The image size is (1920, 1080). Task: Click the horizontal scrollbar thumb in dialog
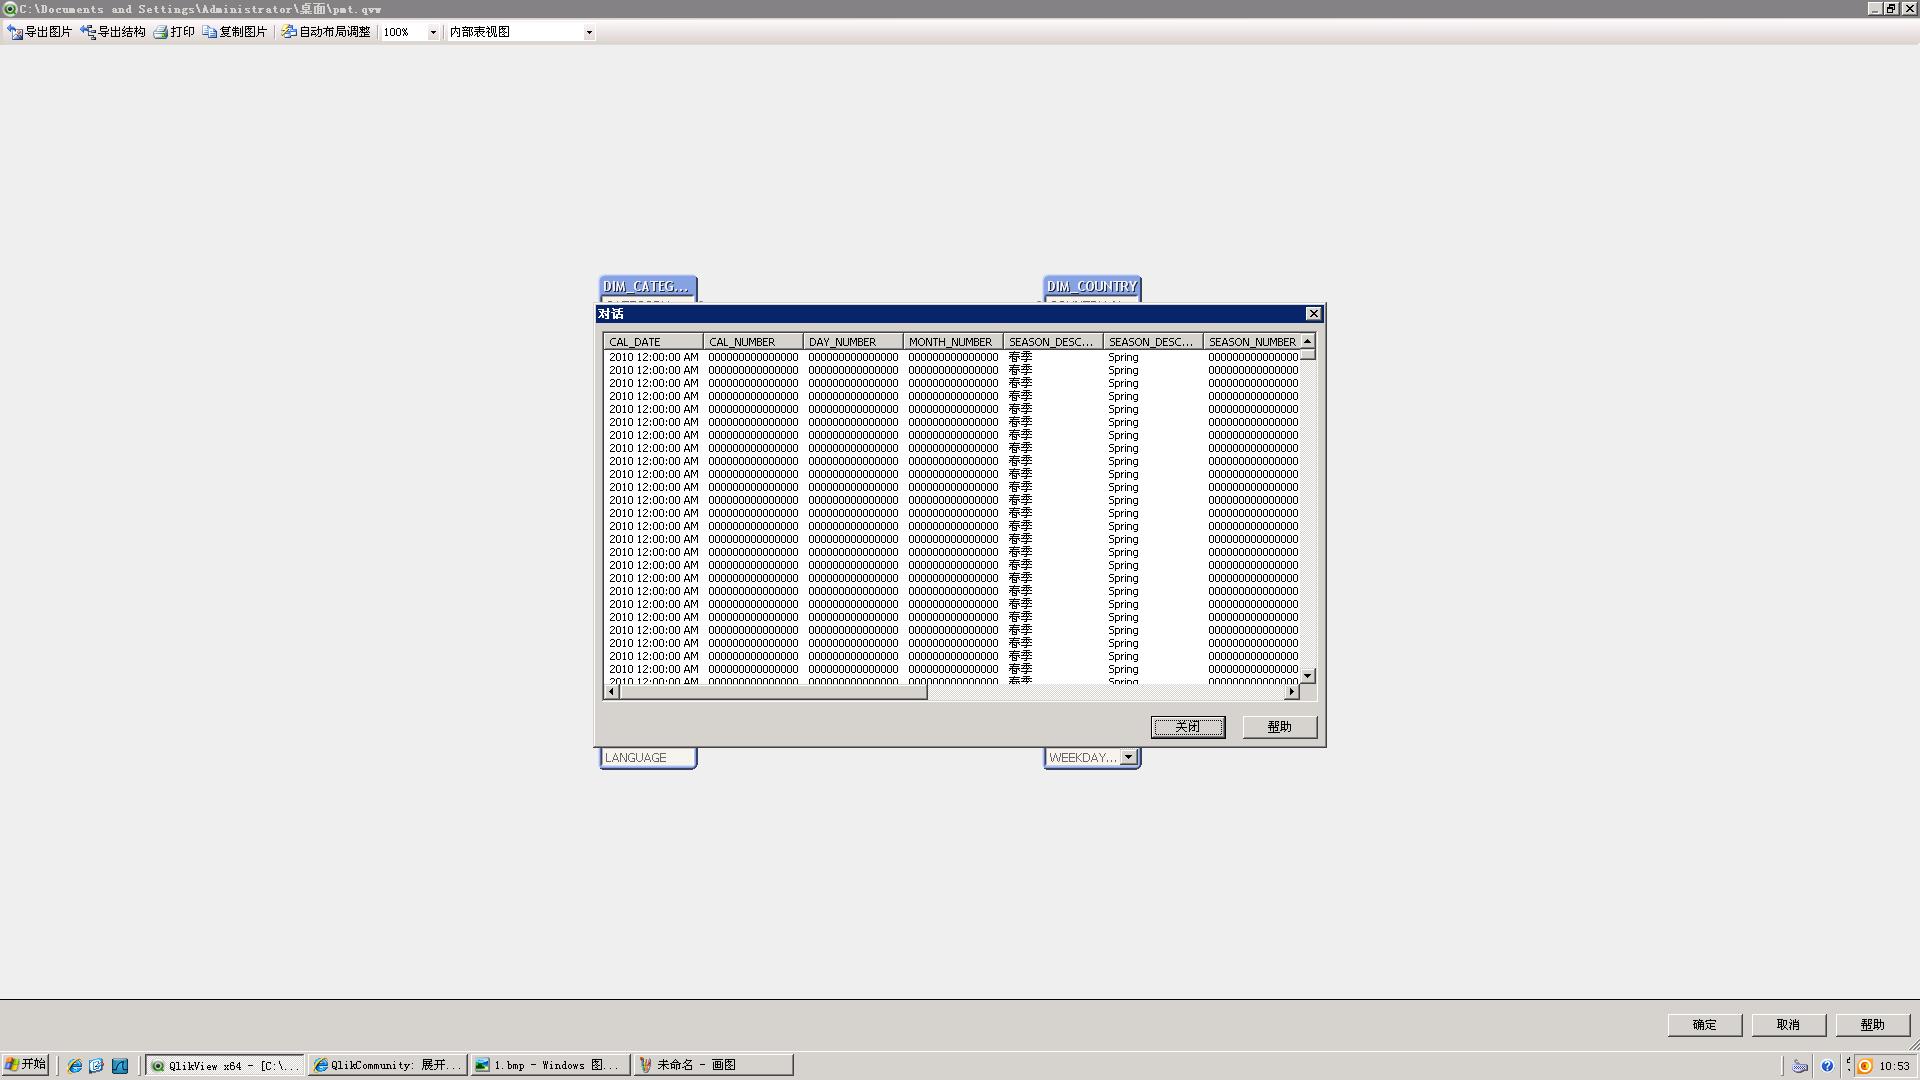(x=774, y=691)
